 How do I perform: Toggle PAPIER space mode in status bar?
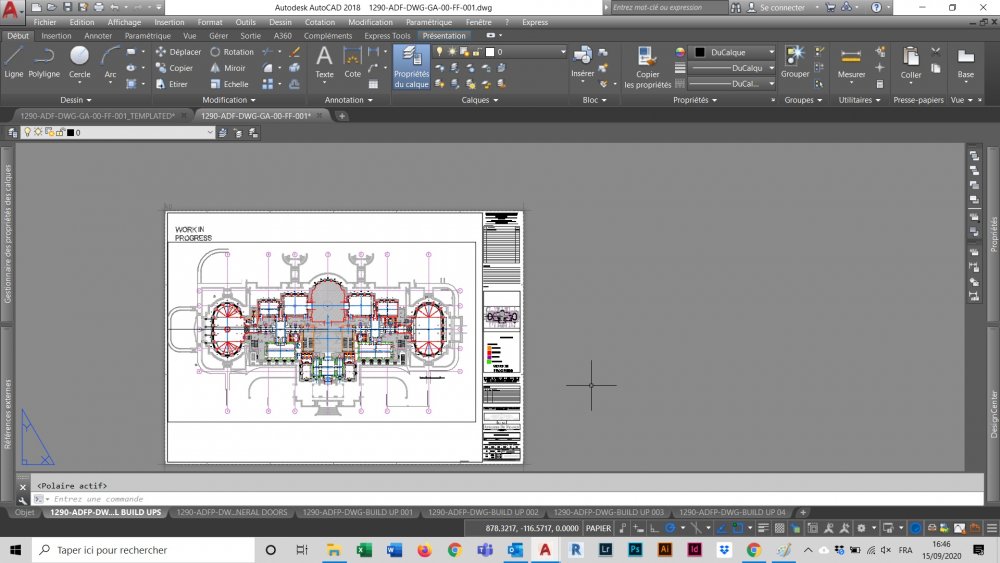click(598, 528)
